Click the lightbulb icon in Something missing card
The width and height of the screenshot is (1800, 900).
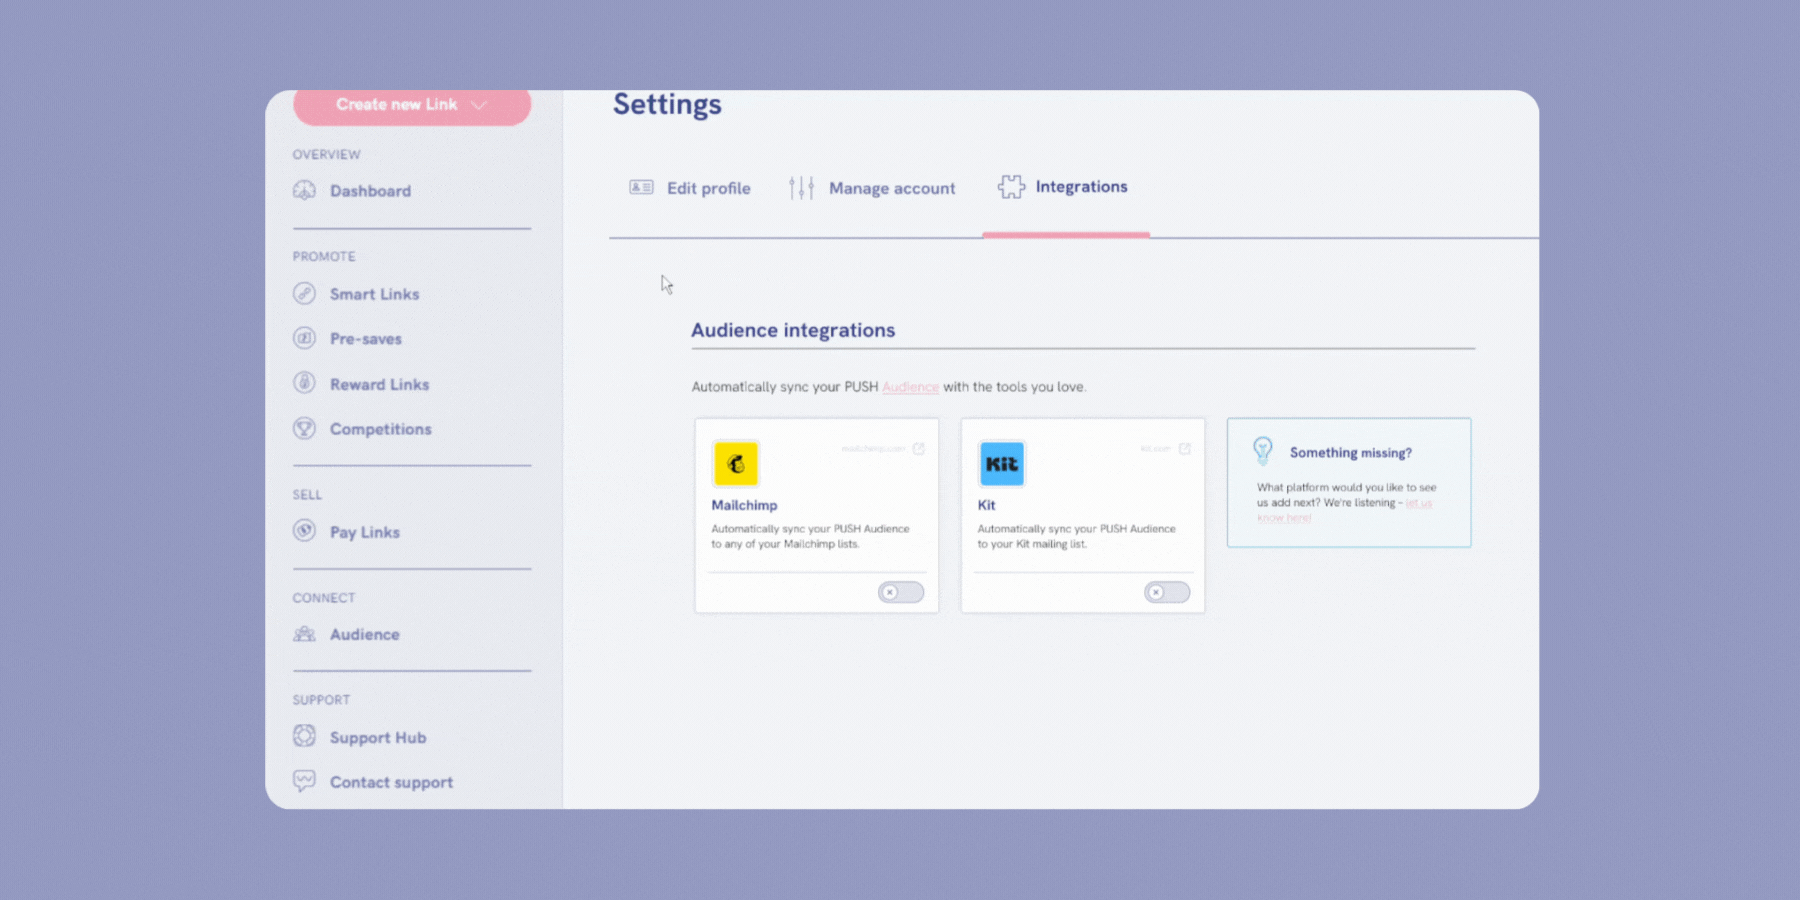pos(1263,451)
